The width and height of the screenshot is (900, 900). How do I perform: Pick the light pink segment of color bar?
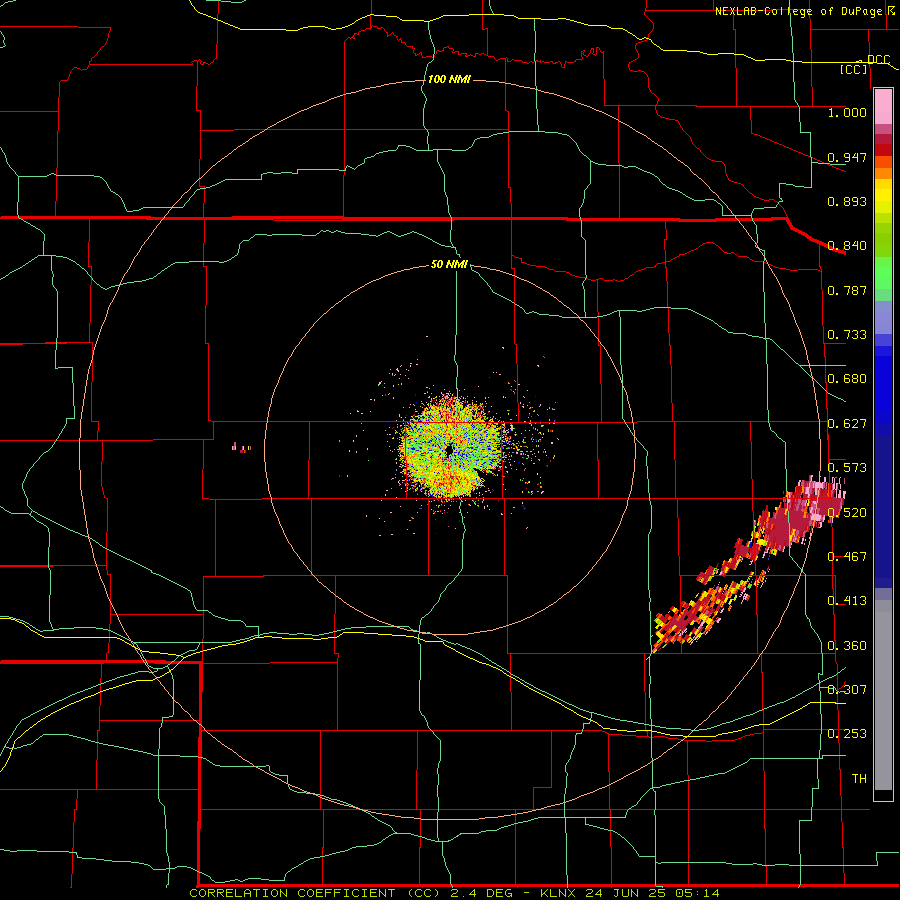(x=883, y=107)
